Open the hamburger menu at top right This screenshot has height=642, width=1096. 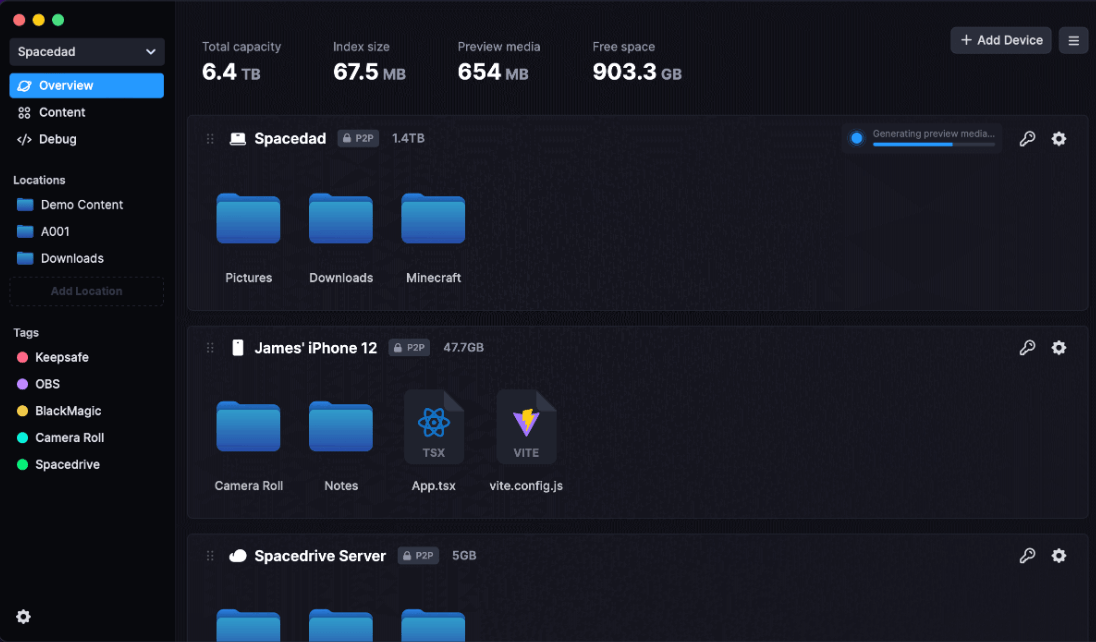pyautogui.click(x=1074, y=41)
